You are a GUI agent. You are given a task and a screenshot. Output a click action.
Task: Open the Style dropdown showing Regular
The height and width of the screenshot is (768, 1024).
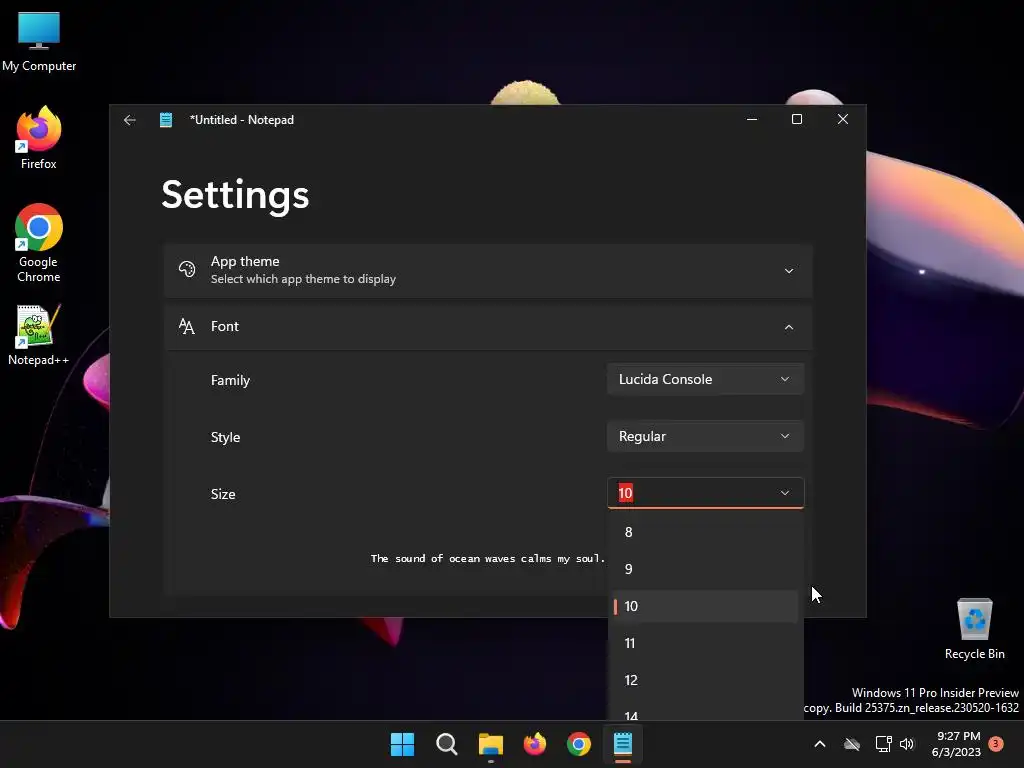click(x=705, y=436)
